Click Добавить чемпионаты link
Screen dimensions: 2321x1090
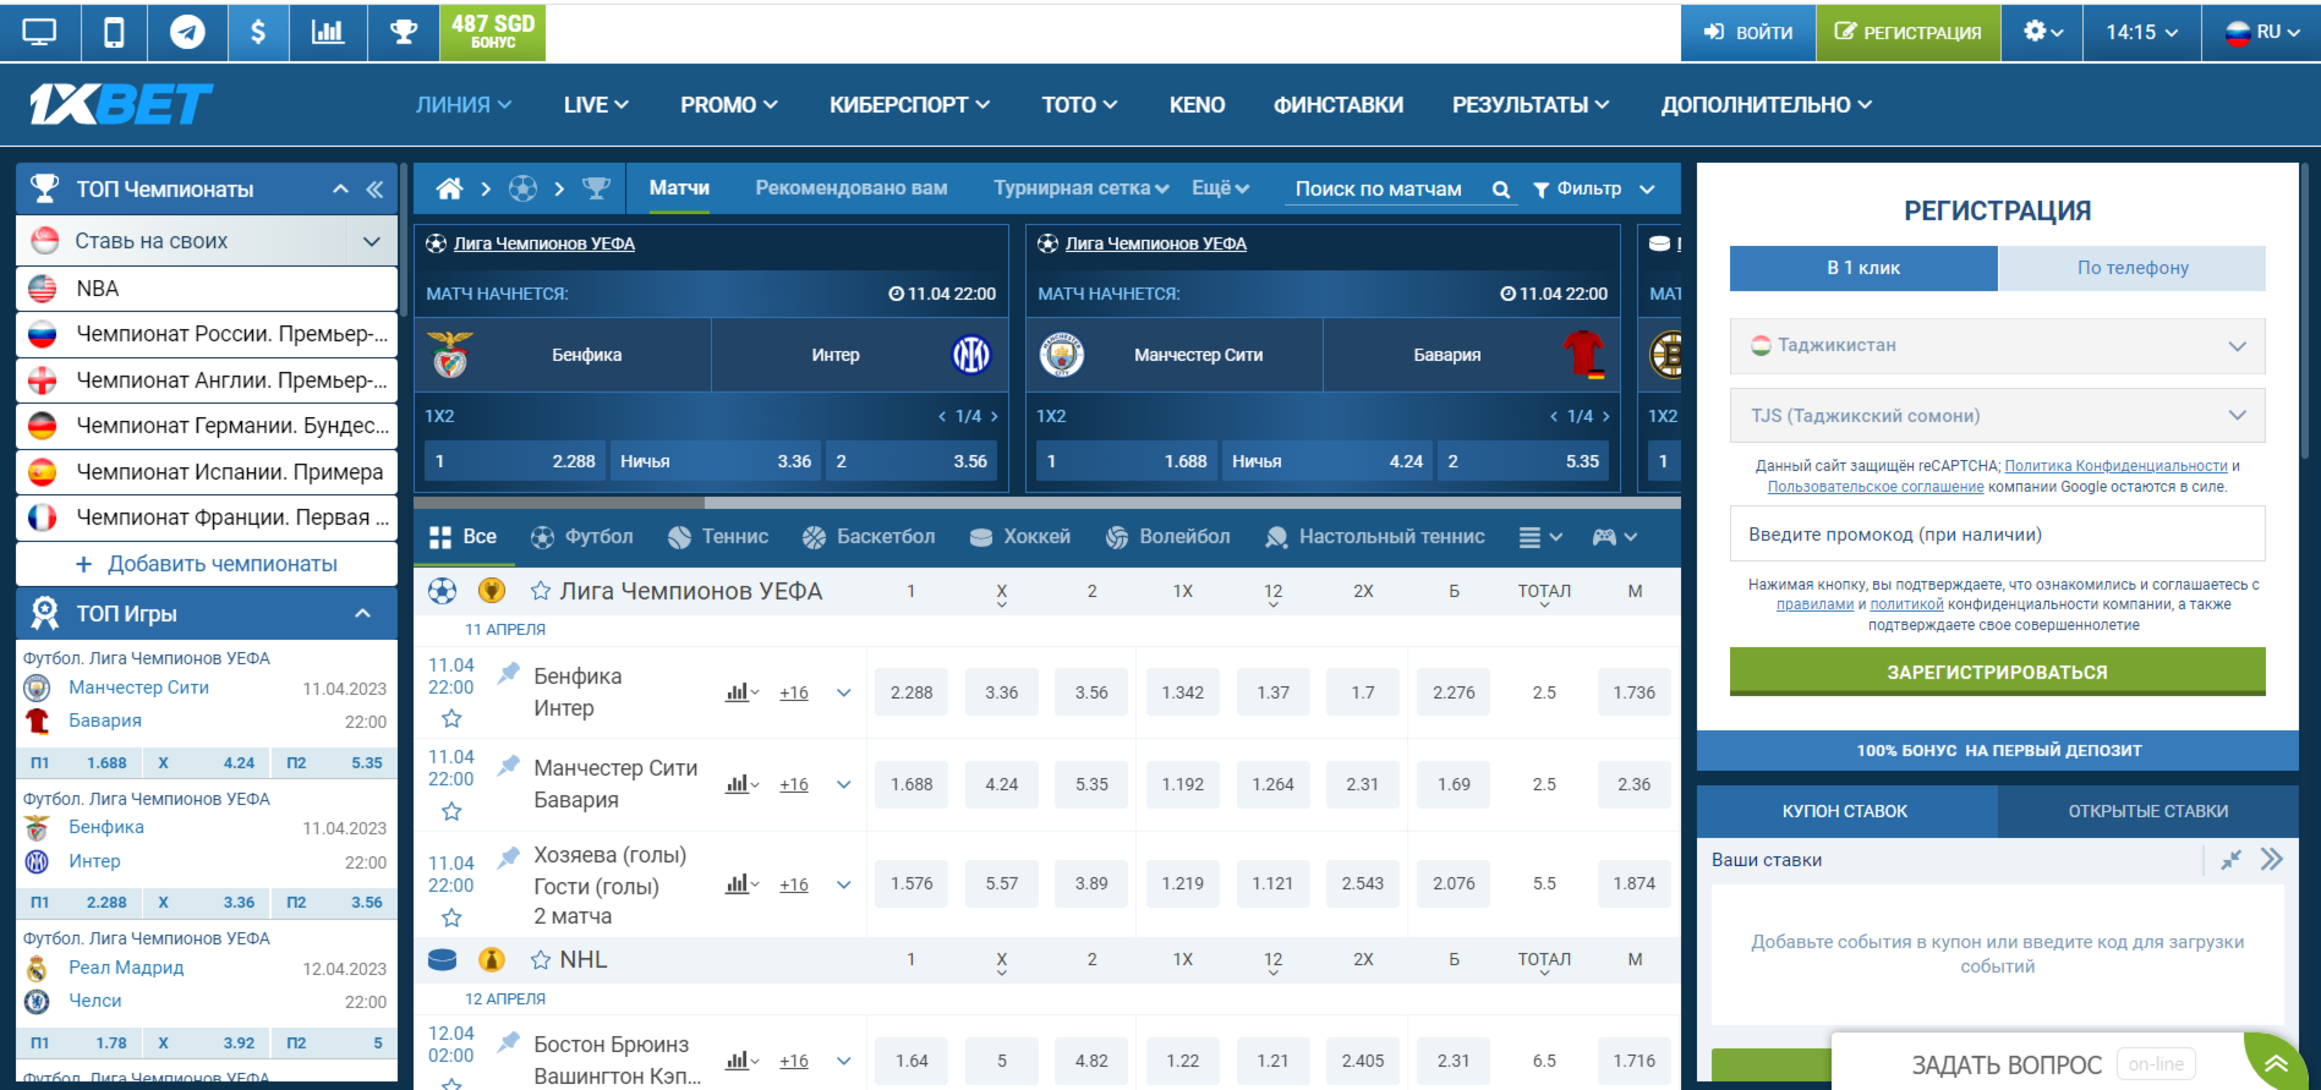(x=206, y=564)
